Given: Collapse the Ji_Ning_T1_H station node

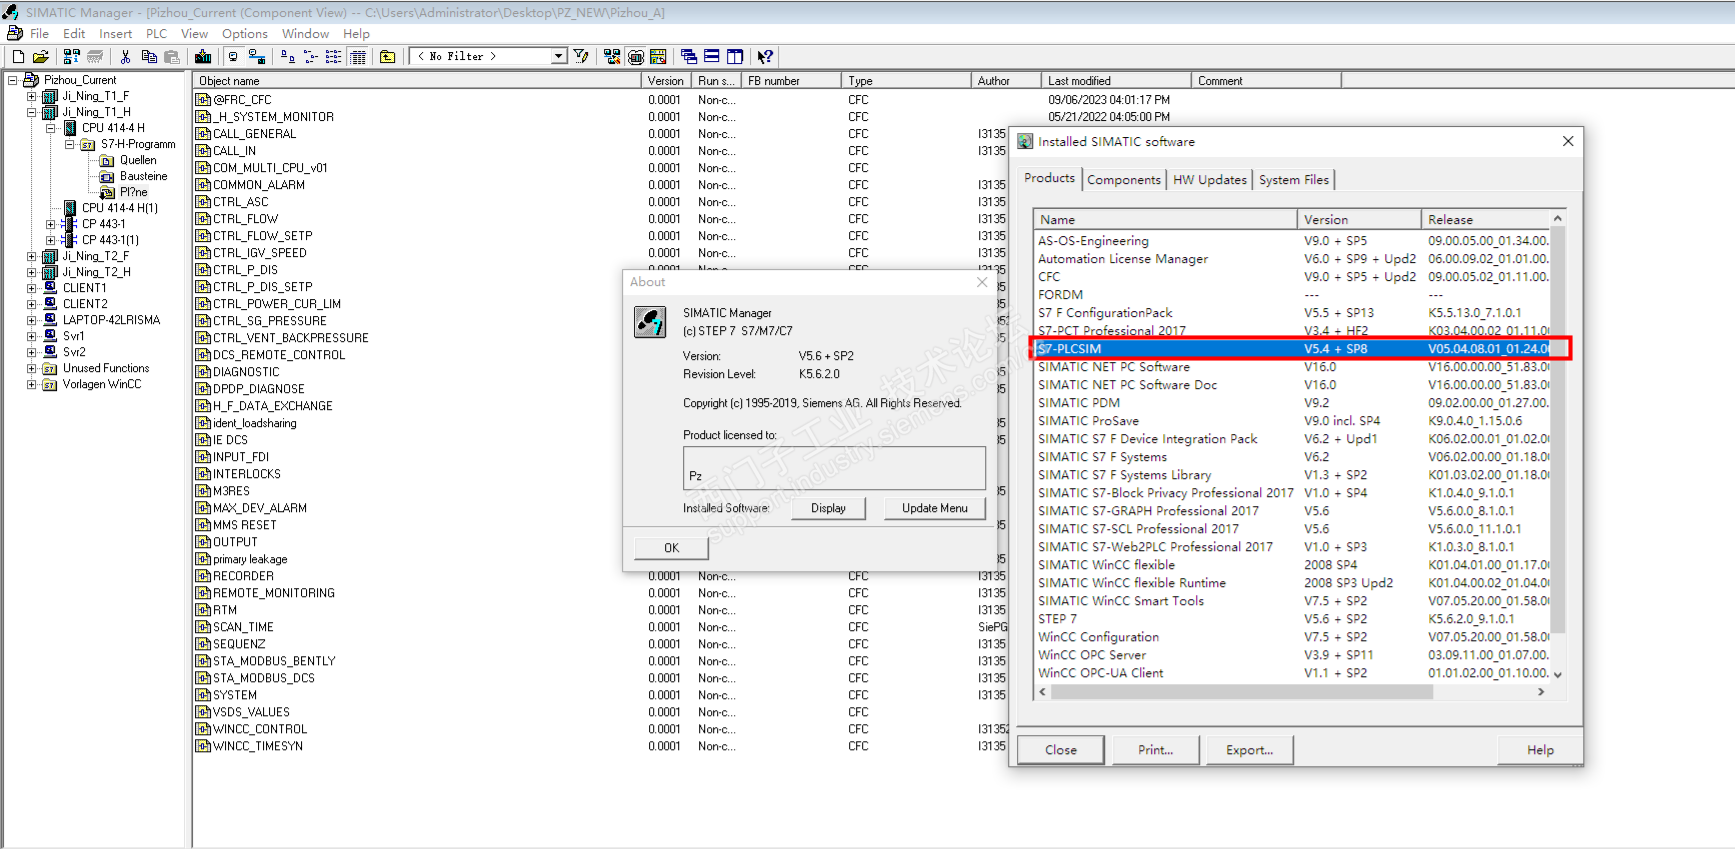Looking at the screenshot, I should [32, 112].
